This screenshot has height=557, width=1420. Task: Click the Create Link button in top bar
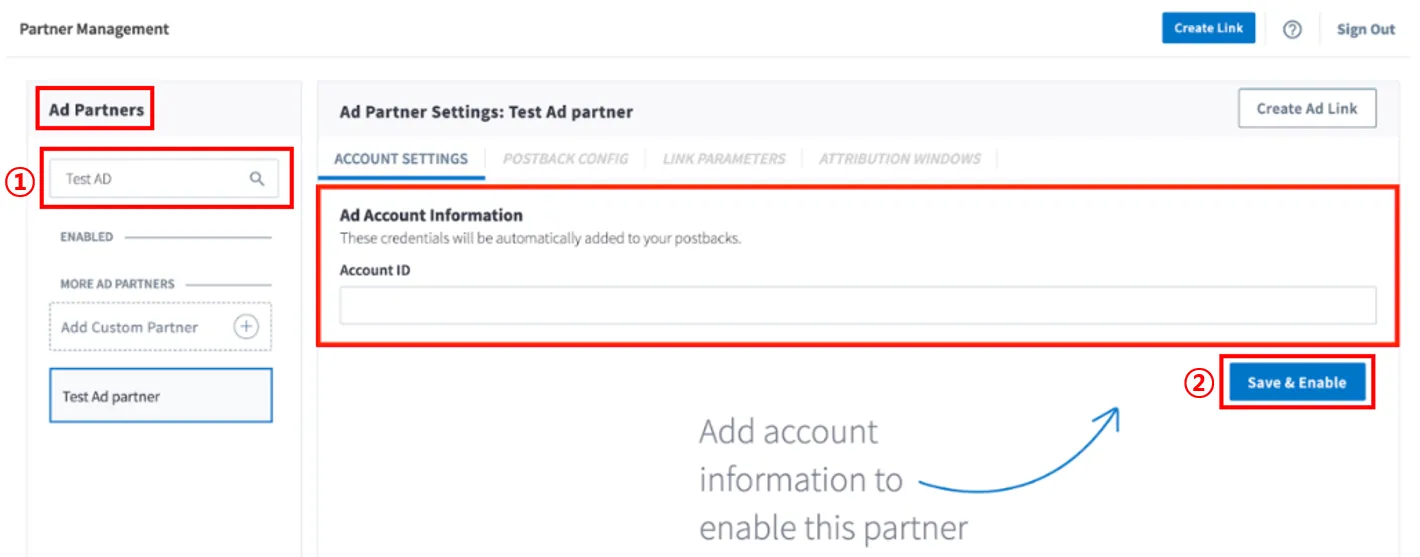(1208, 28)
